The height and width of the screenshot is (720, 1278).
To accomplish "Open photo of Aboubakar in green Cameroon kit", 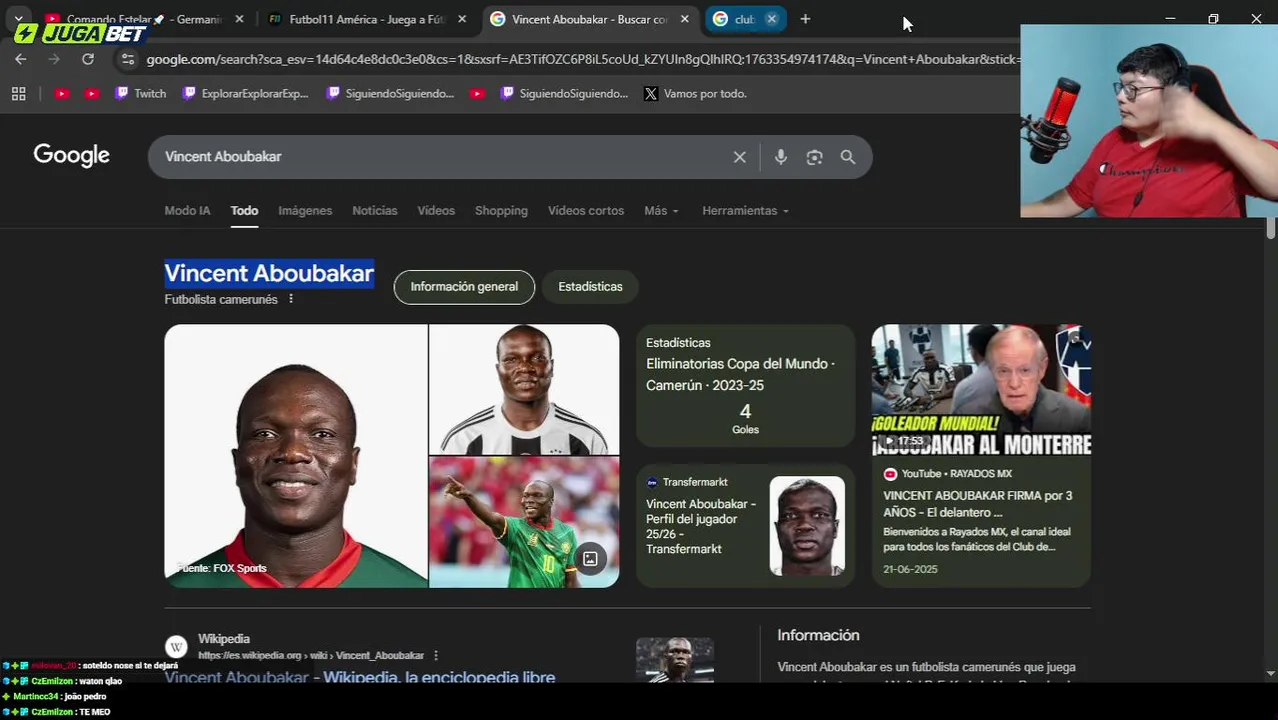I will pos(524,523).
